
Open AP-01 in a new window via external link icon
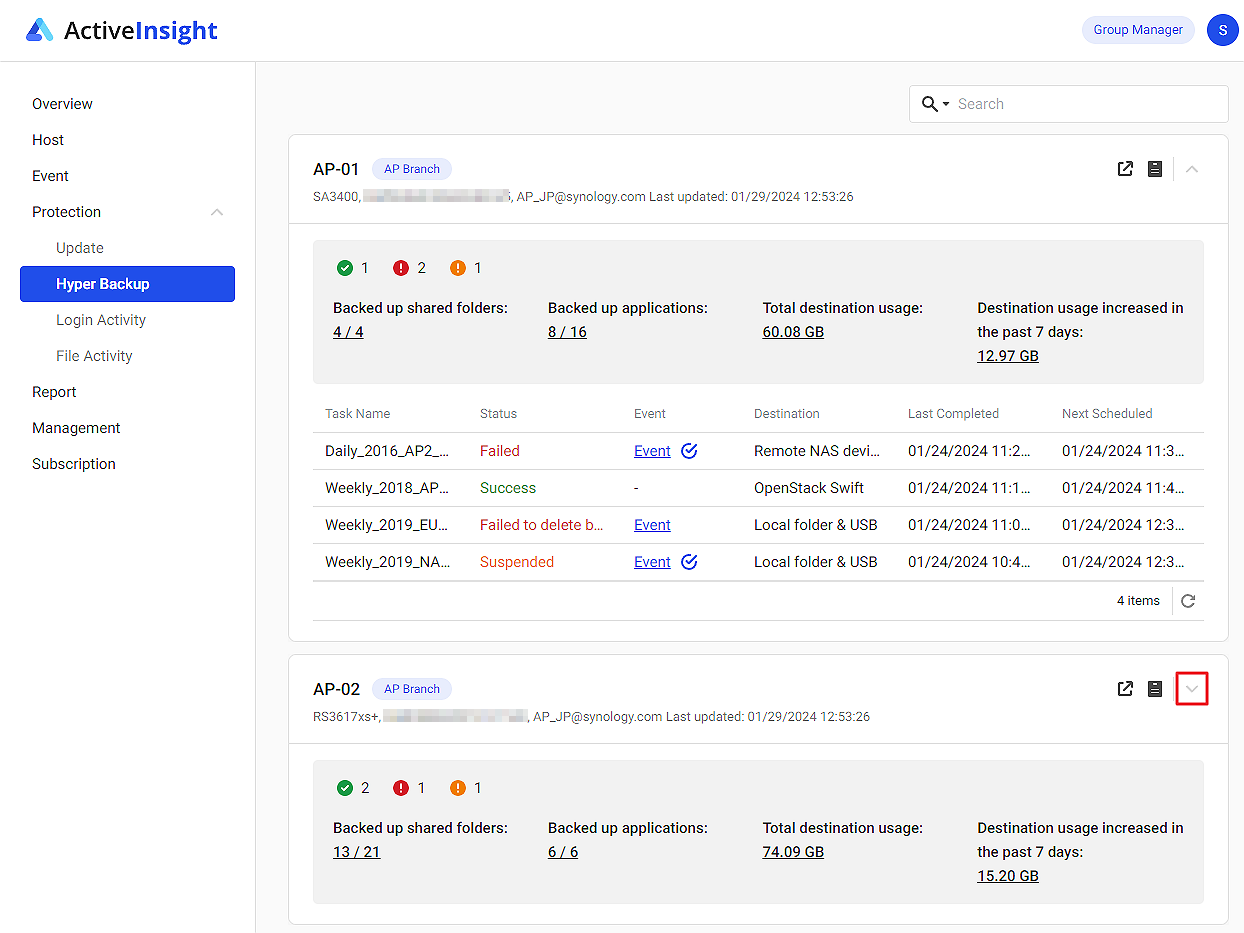[1125, 169]
